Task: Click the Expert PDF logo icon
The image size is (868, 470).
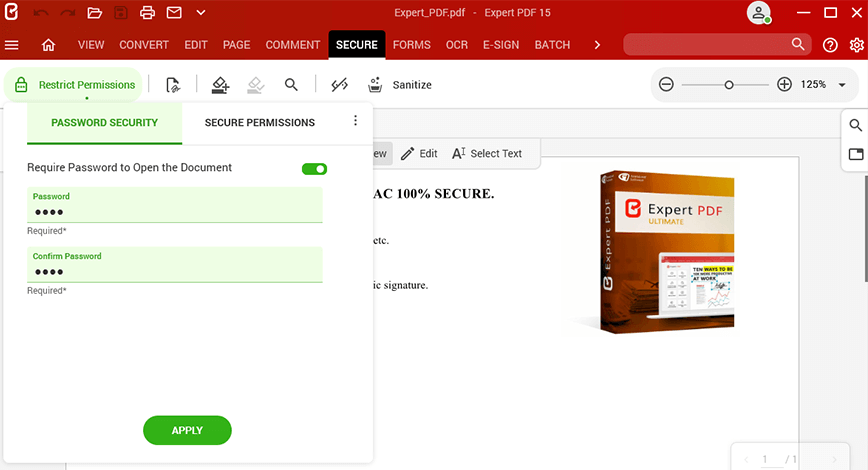Action: point(11,12)
